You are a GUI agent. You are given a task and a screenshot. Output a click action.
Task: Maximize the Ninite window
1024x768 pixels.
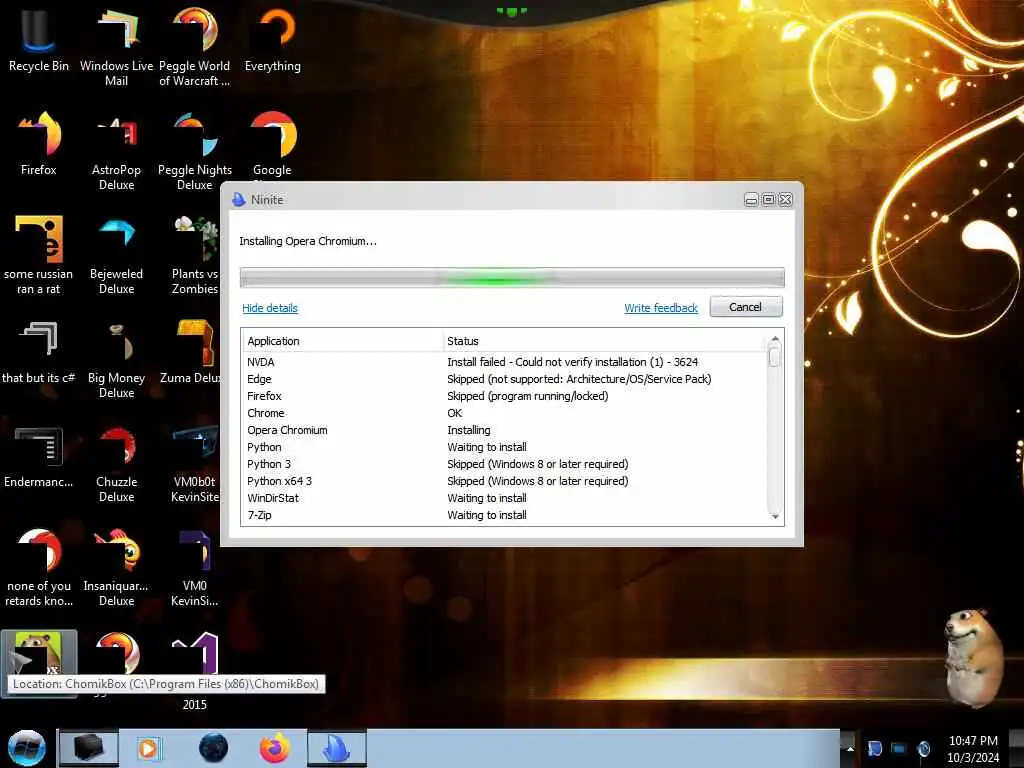tap(769, 200)
